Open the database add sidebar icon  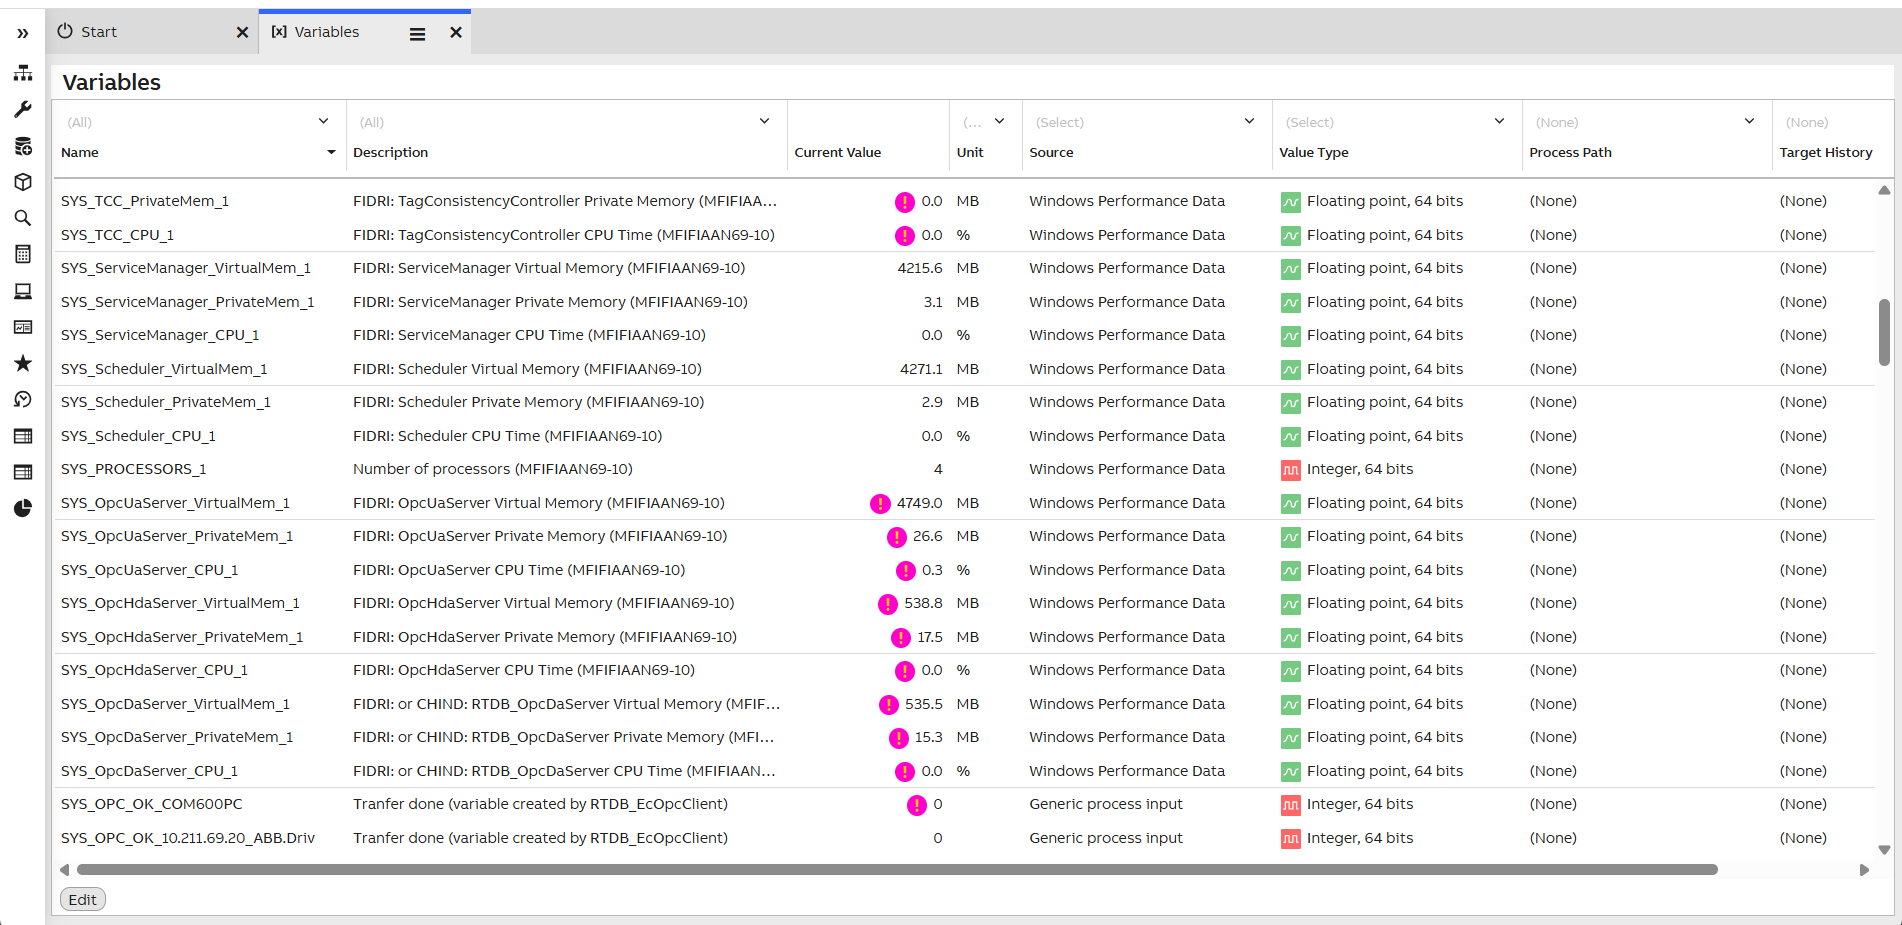tap(22, 146)
